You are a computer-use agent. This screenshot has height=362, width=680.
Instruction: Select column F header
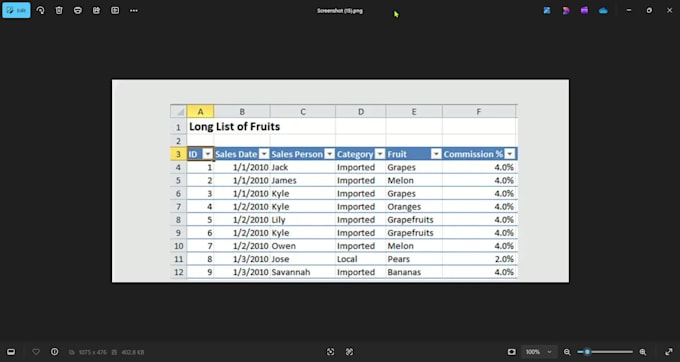point(479,111)
